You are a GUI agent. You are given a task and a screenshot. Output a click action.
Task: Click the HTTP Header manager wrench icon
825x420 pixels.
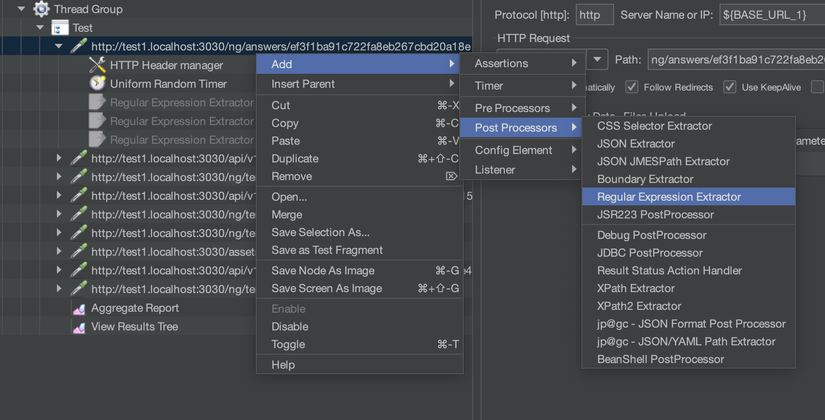[97, 65]
